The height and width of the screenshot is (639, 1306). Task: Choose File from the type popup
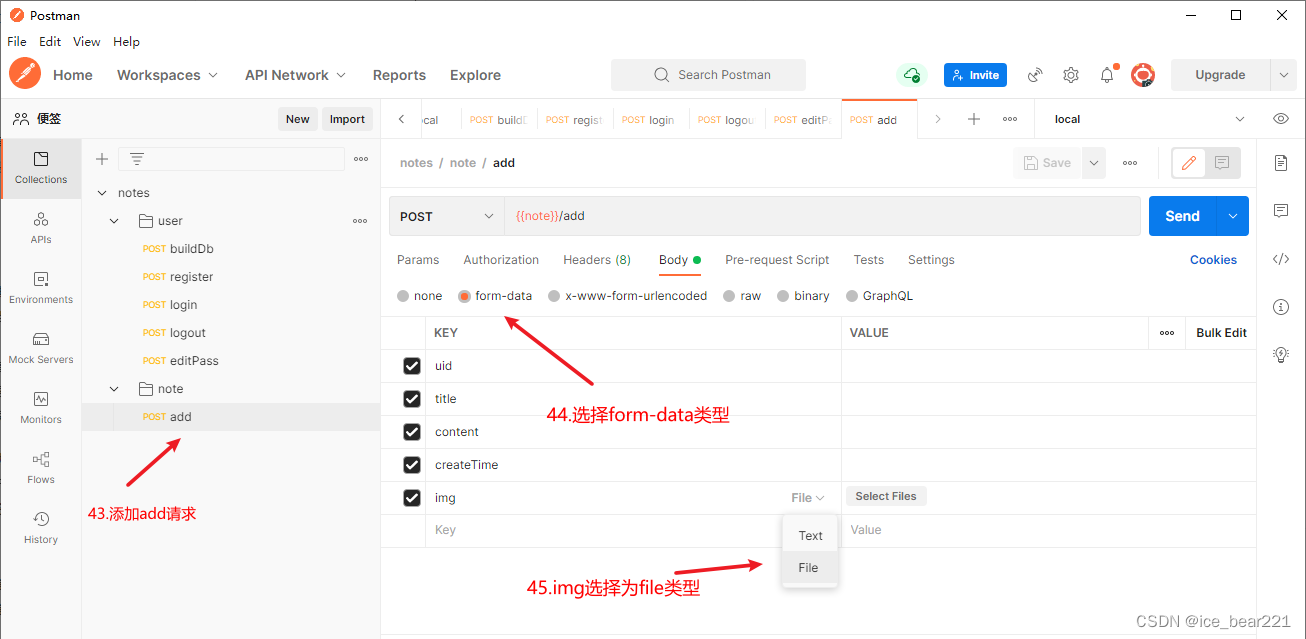(810, 568)
